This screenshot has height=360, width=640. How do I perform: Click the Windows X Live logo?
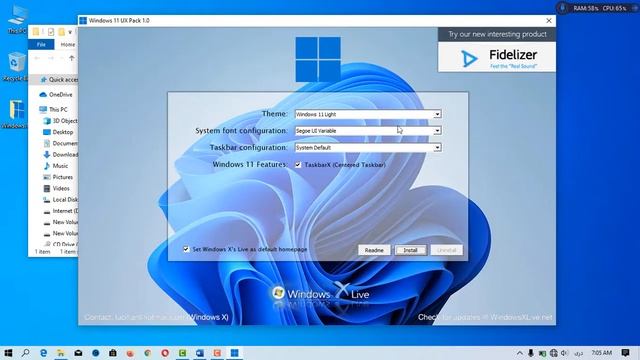coord(321,292)
